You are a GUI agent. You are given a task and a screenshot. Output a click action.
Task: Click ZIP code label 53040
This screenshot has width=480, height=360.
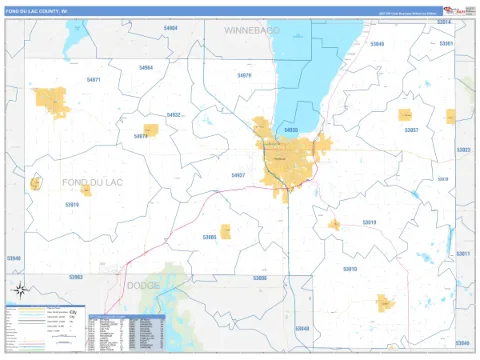click(x=463, y=343)
